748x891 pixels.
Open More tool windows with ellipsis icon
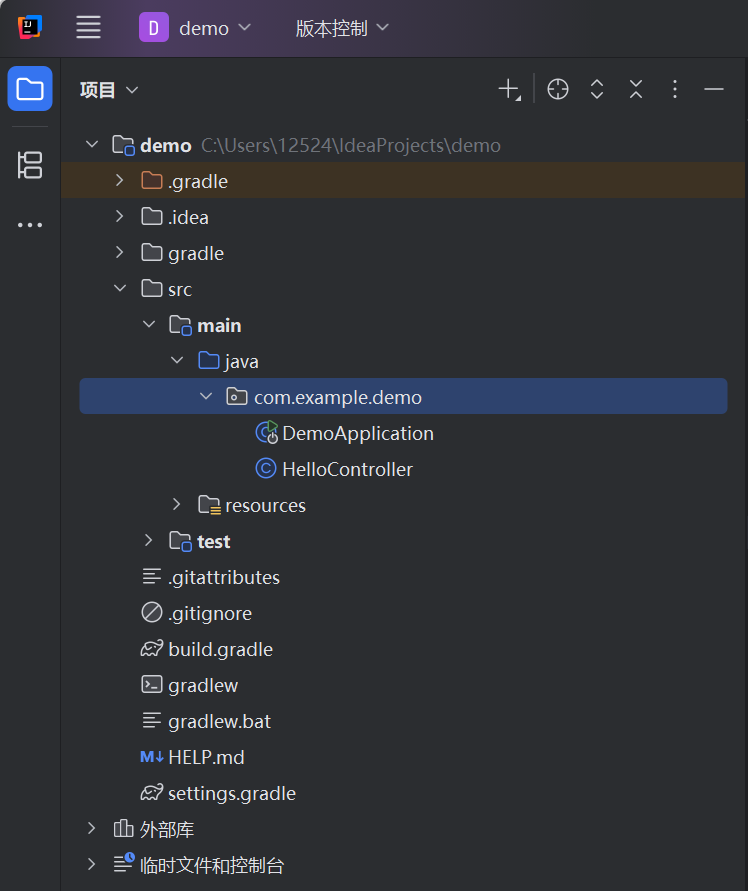tap(29, 224)
